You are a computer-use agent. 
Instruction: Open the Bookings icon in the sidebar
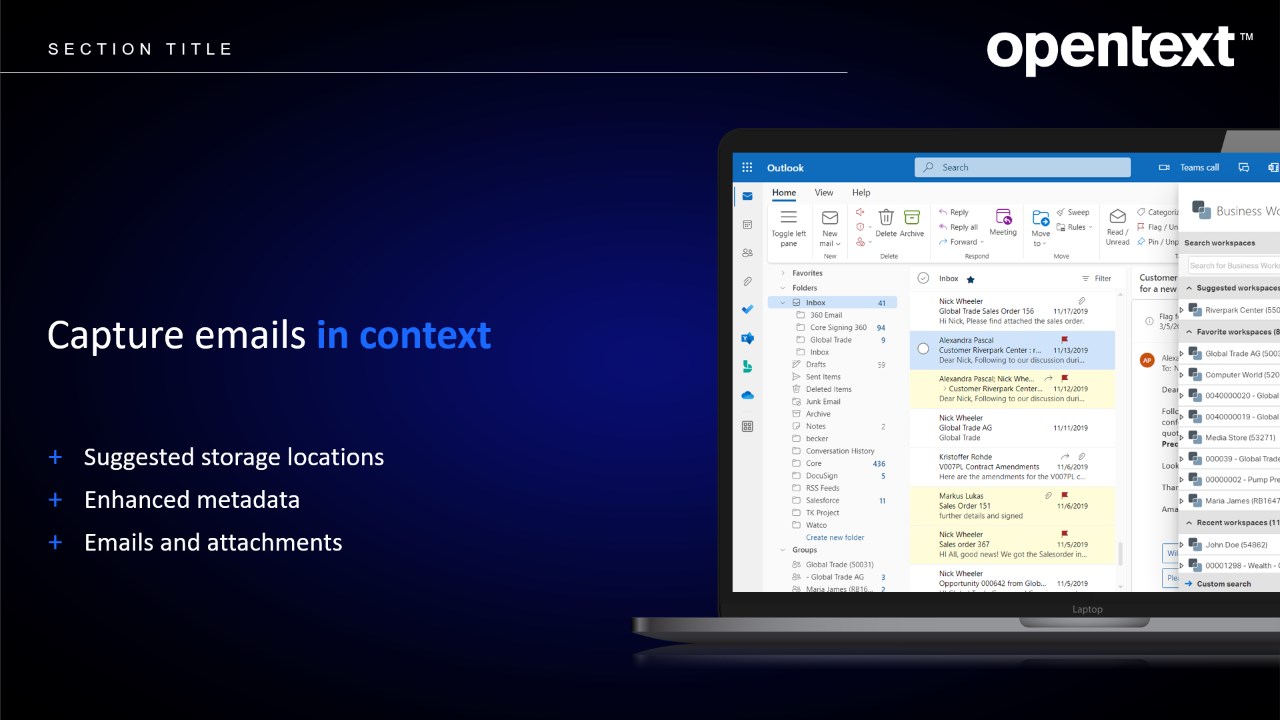click(x=747, y=367)
